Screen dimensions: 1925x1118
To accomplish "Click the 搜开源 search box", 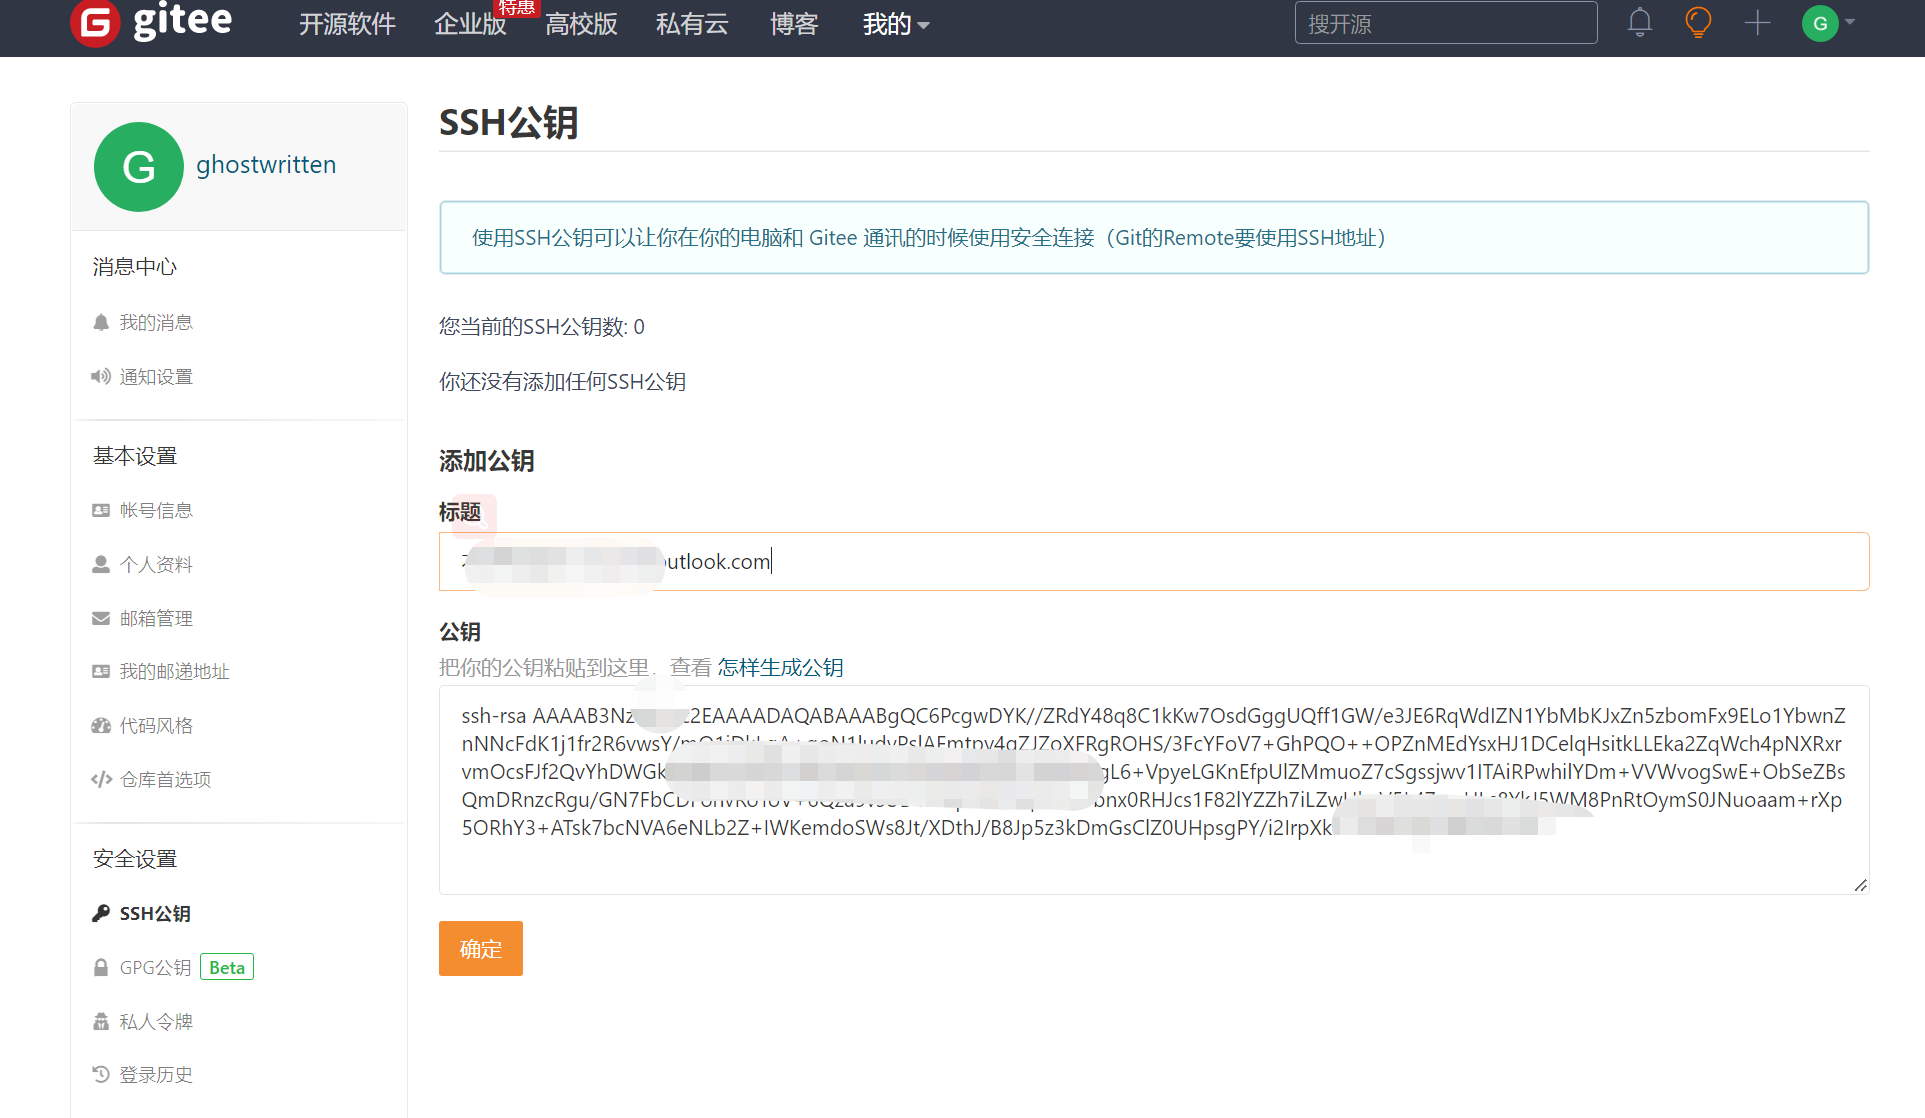I will pyautogui.click(x=1445, y=23).
